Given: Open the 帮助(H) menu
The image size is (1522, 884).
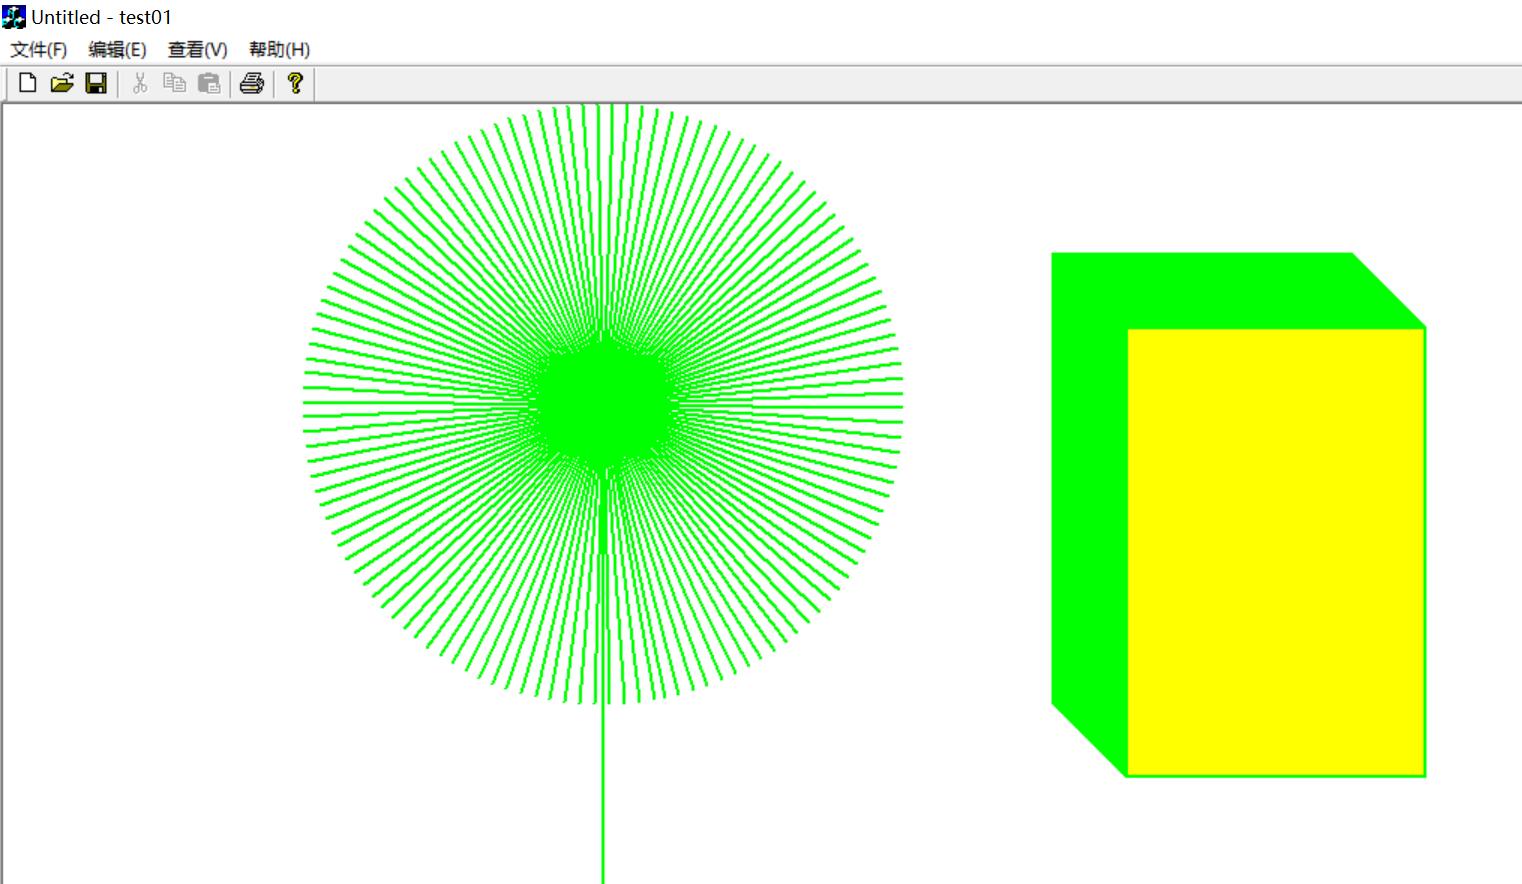Looking at the screenshot, I should pos(279,49).
